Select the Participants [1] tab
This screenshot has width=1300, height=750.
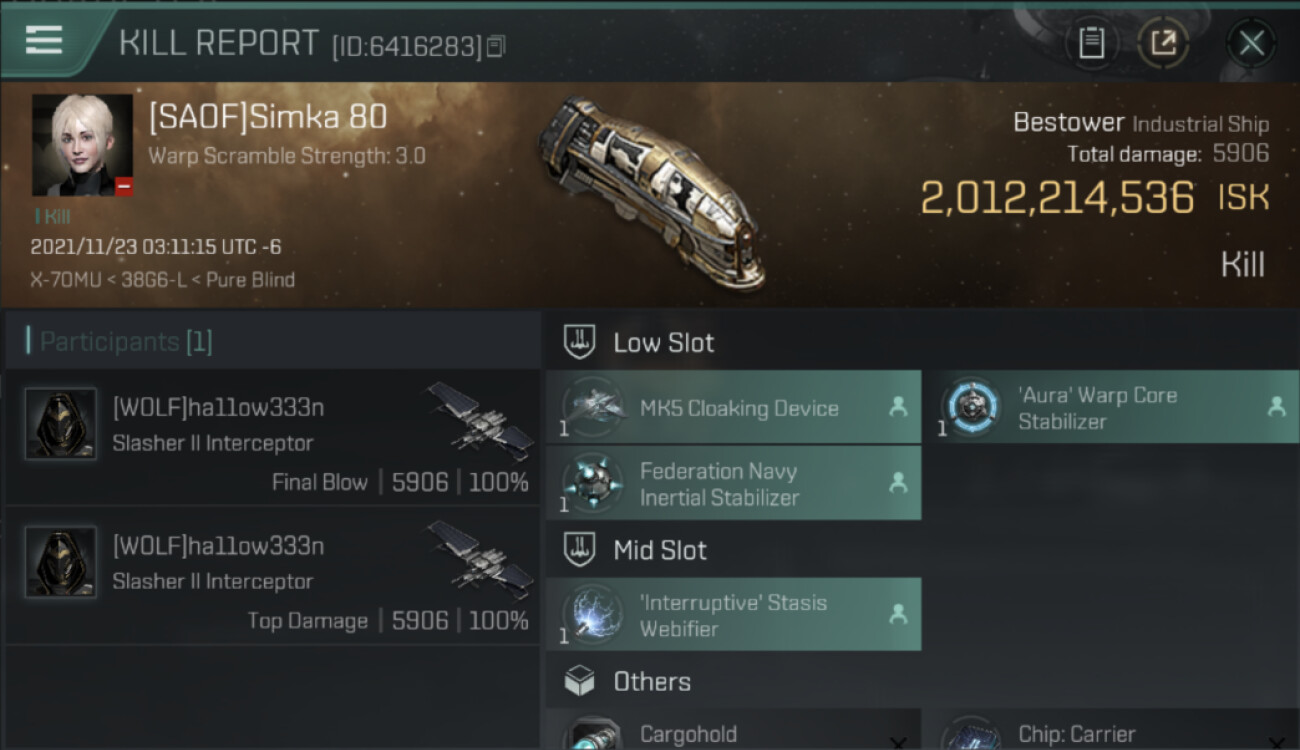tap(126, 342)
